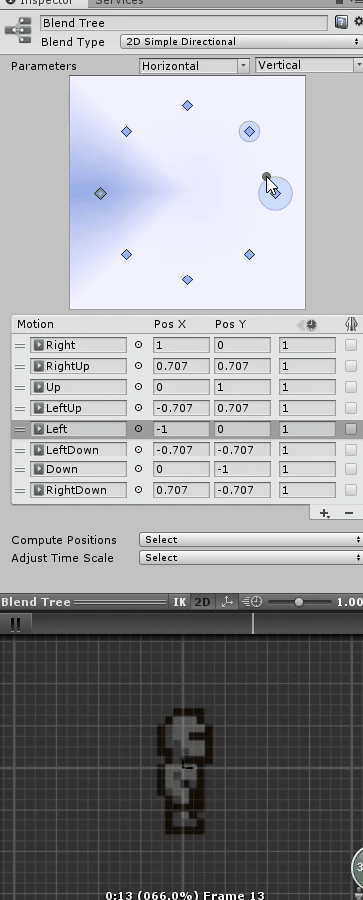Toggle mirror checkbox for Left motion
This screenshot has height=900, width=363.
(x=350, y=429)
